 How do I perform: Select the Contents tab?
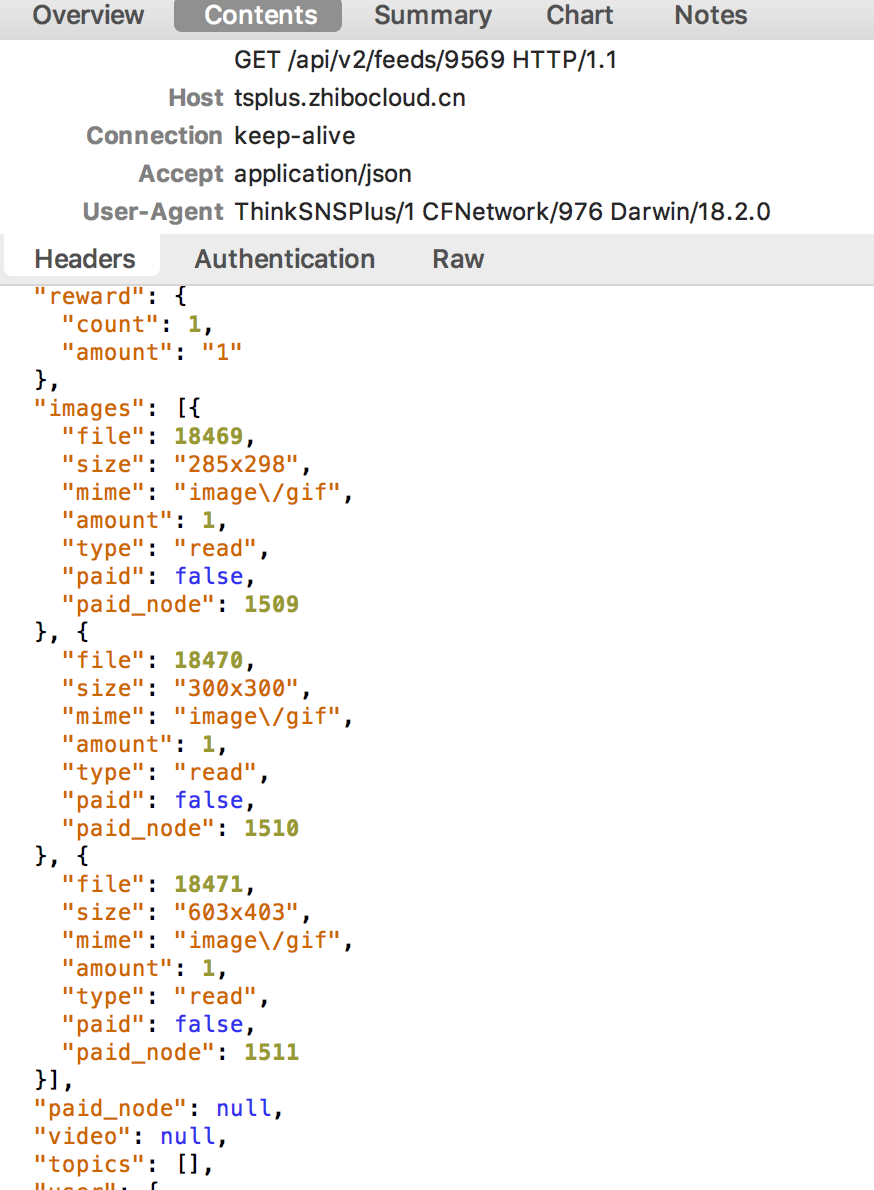point(258,16)
